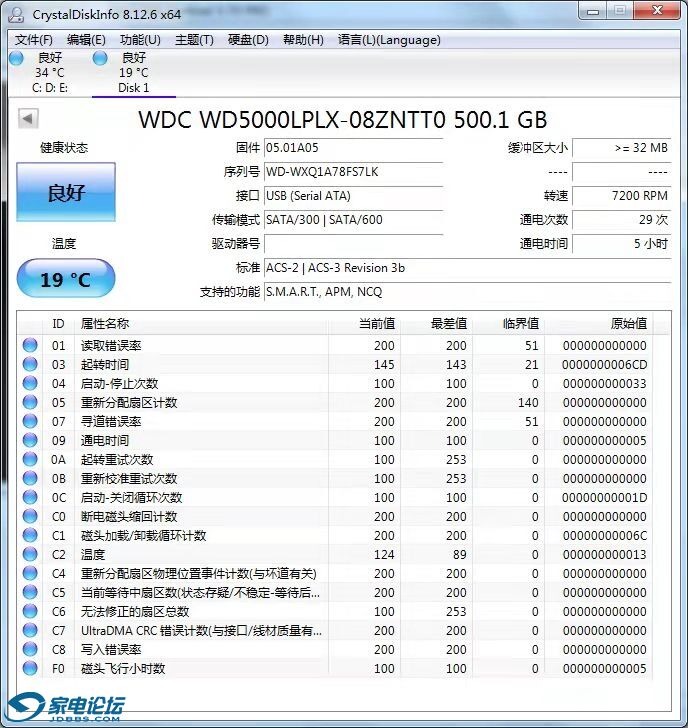688x728 pixels.
Task: Select the 温度 attribute name in row C2
Action: coord(93,554)
